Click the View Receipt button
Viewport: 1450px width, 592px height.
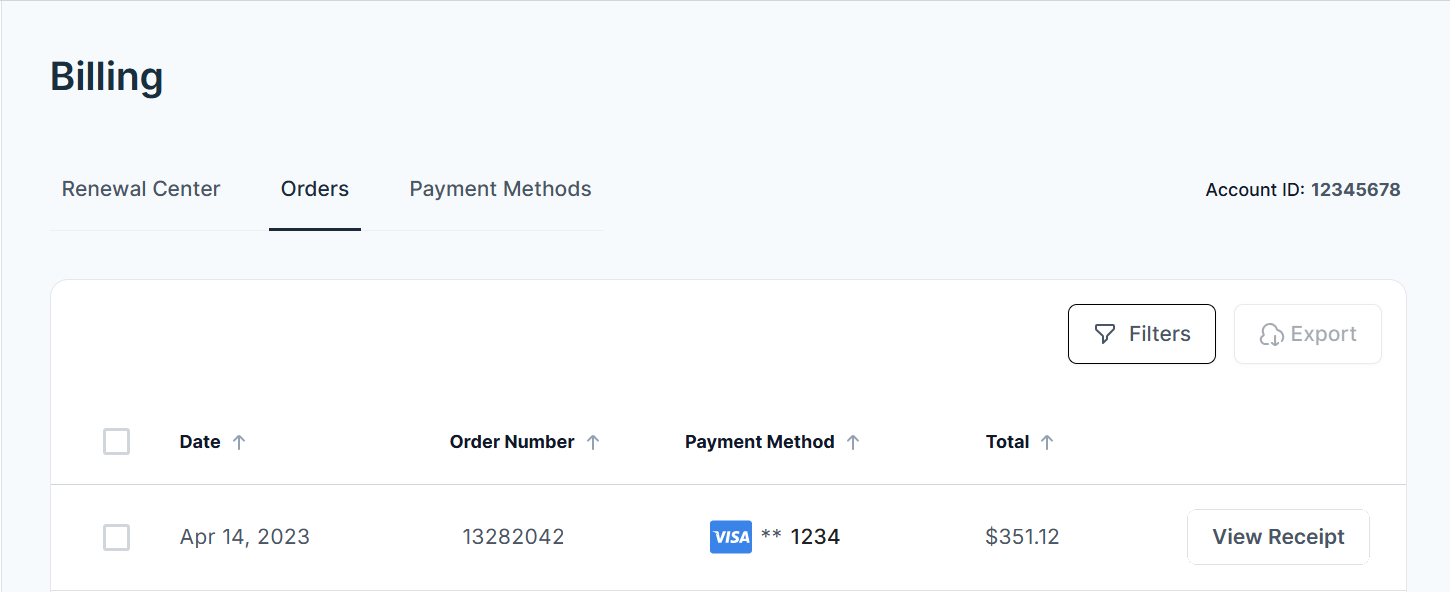click(1278, 537)
